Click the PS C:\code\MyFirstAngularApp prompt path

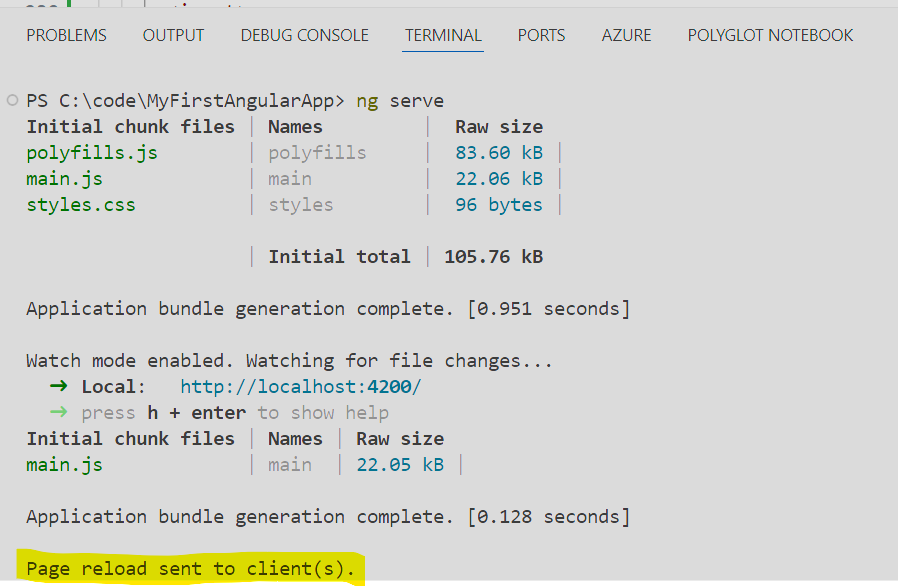(x=185, y=101)
